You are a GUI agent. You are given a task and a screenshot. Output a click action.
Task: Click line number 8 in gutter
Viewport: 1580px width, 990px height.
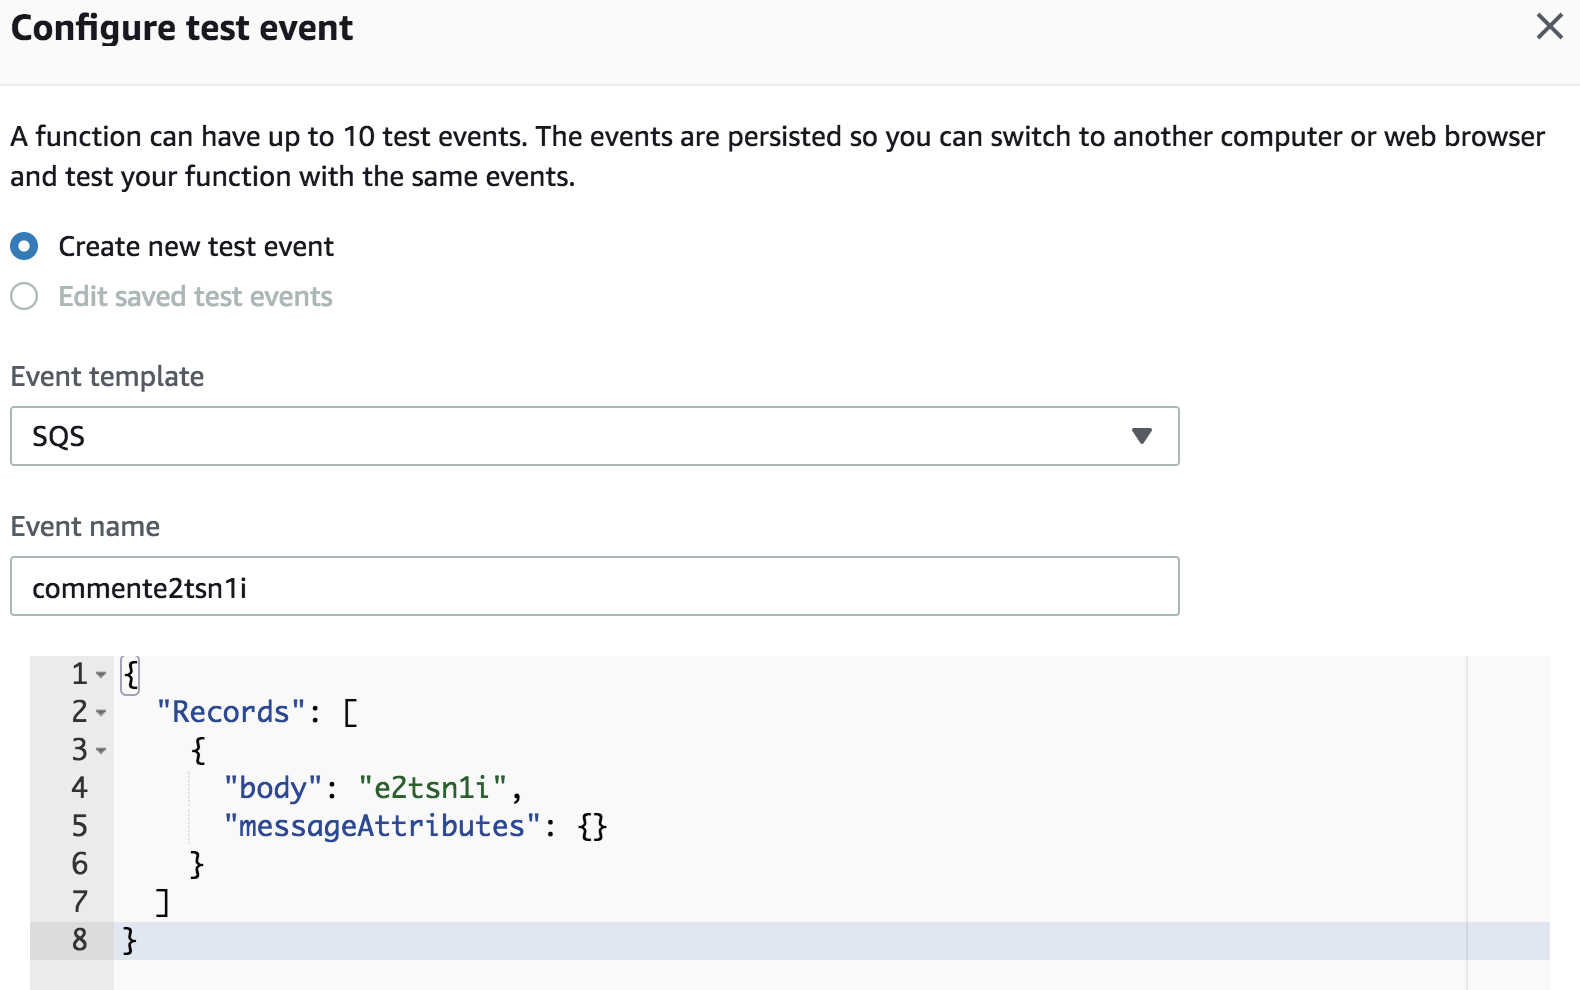click(x=80, y=940)
